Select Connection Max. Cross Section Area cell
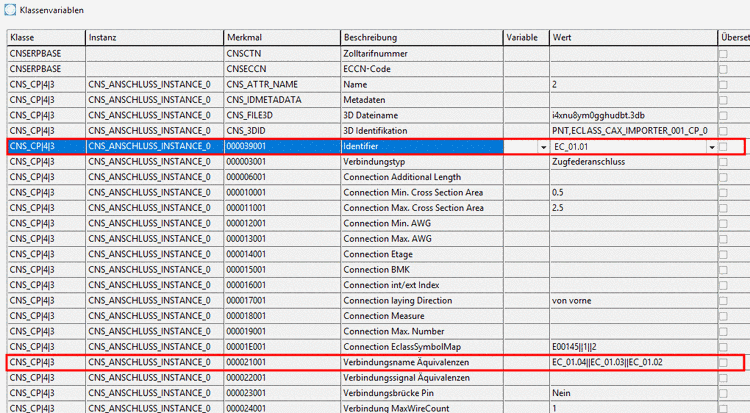This screenshot has width=750, height=413. coord(422,208)
